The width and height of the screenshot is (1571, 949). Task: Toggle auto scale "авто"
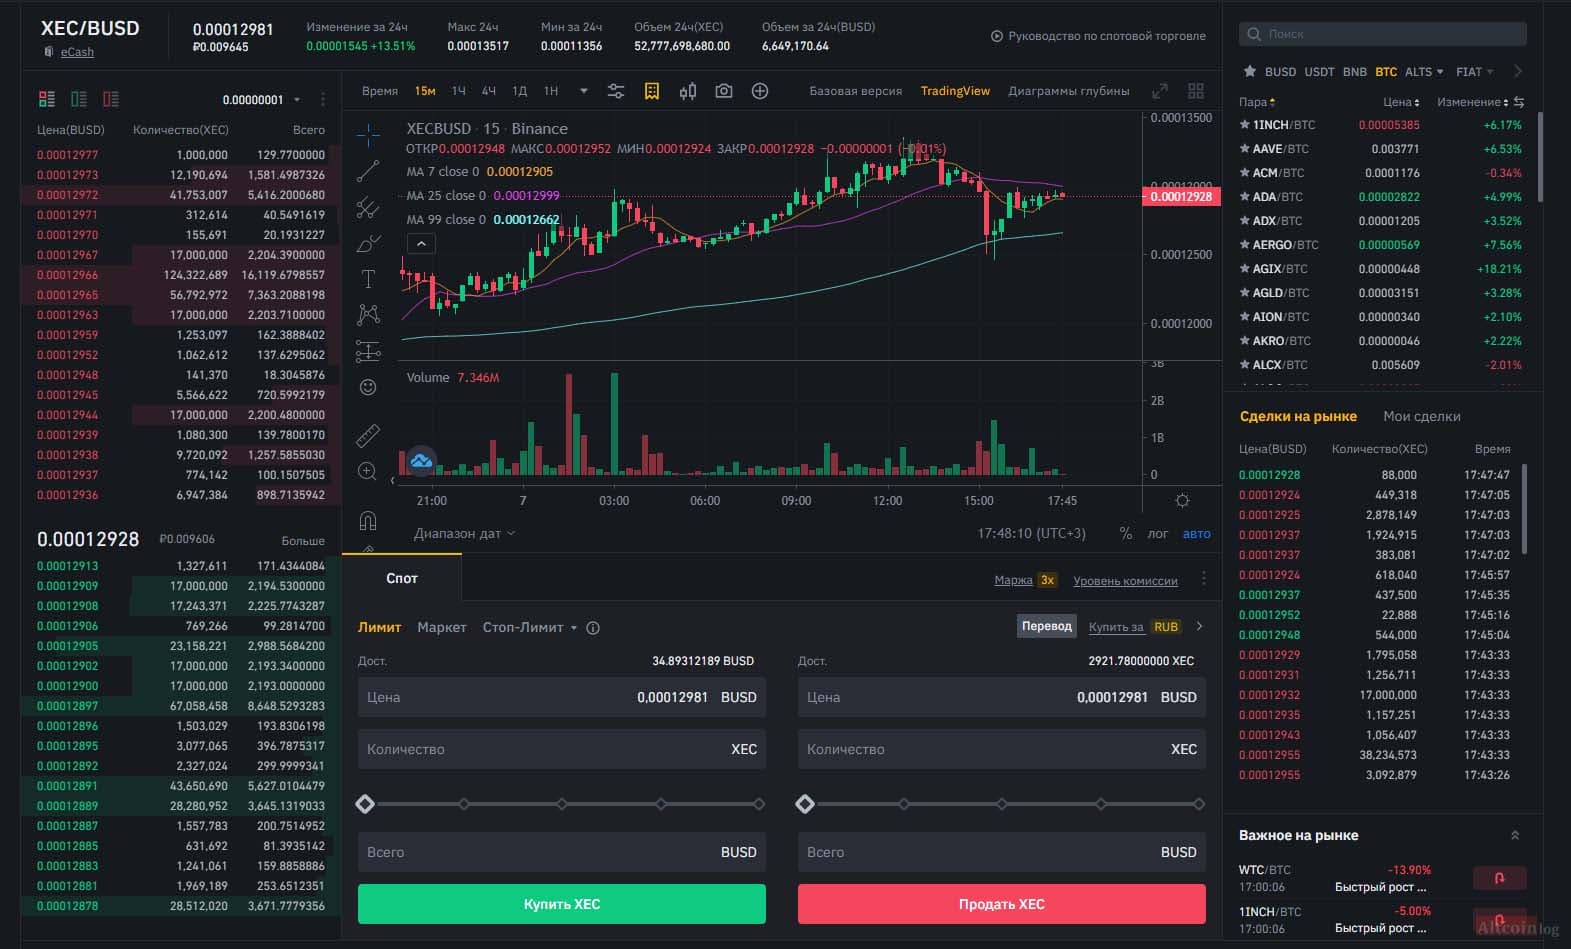click(x=1197, y=534)
